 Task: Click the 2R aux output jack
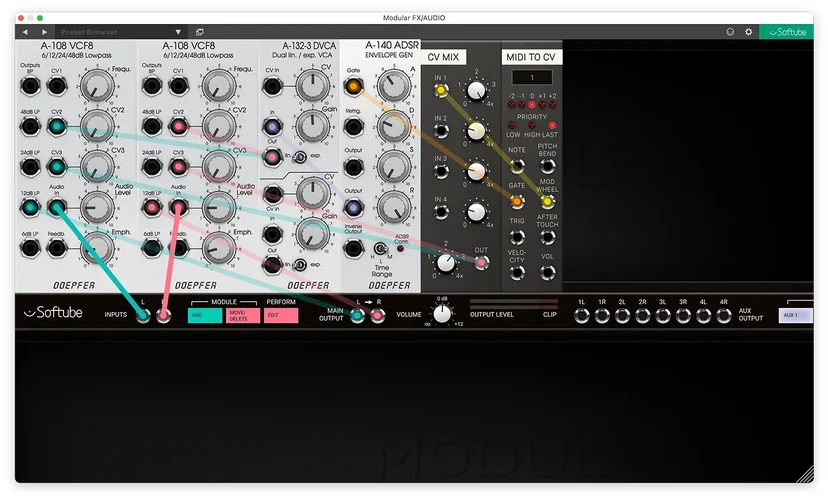642,316
